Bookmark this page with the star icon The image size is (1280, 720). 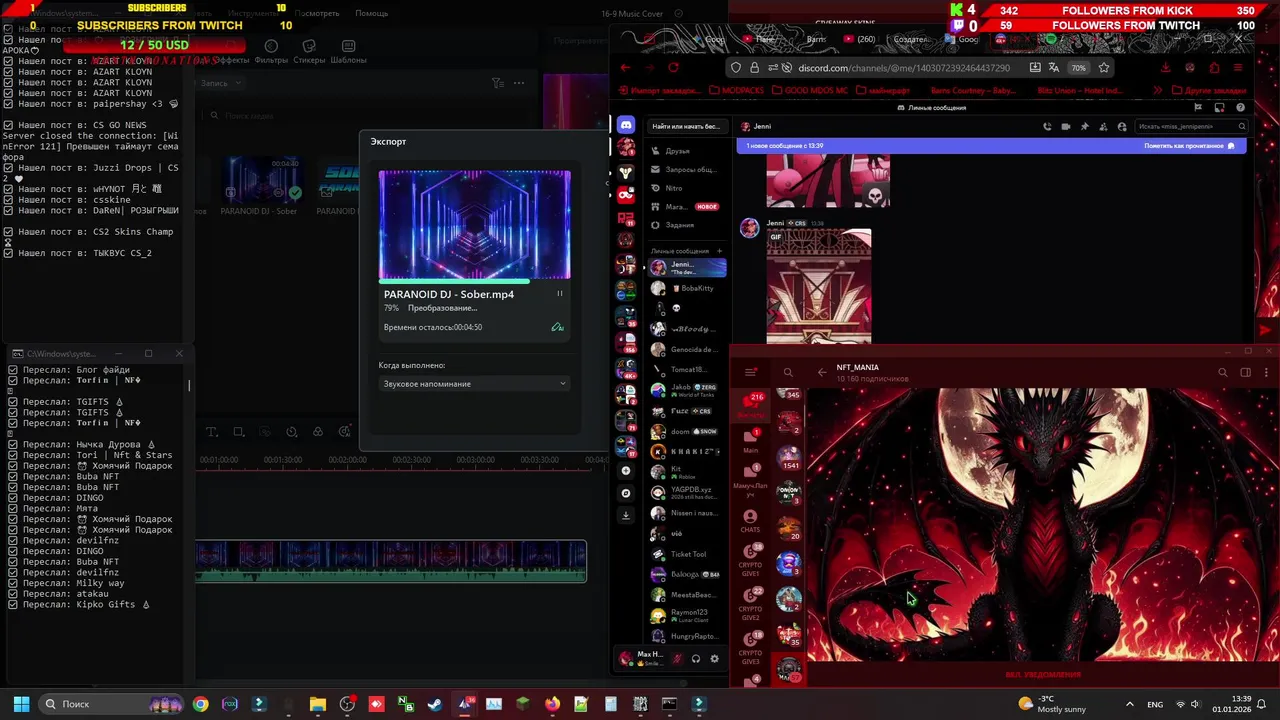click(x=1104, y=68)
